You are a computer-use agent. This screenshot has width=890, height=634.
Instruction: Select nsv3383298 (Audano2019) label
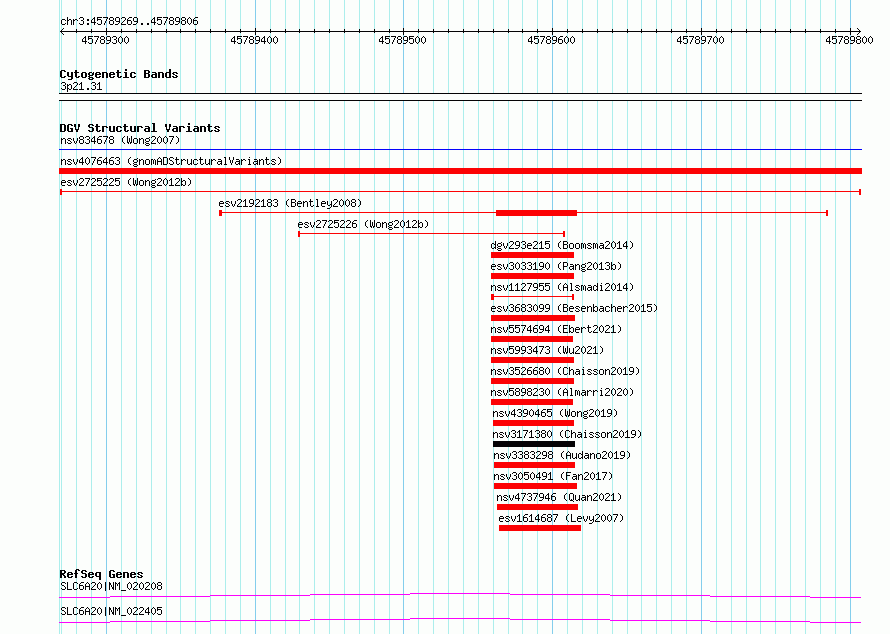562,455
